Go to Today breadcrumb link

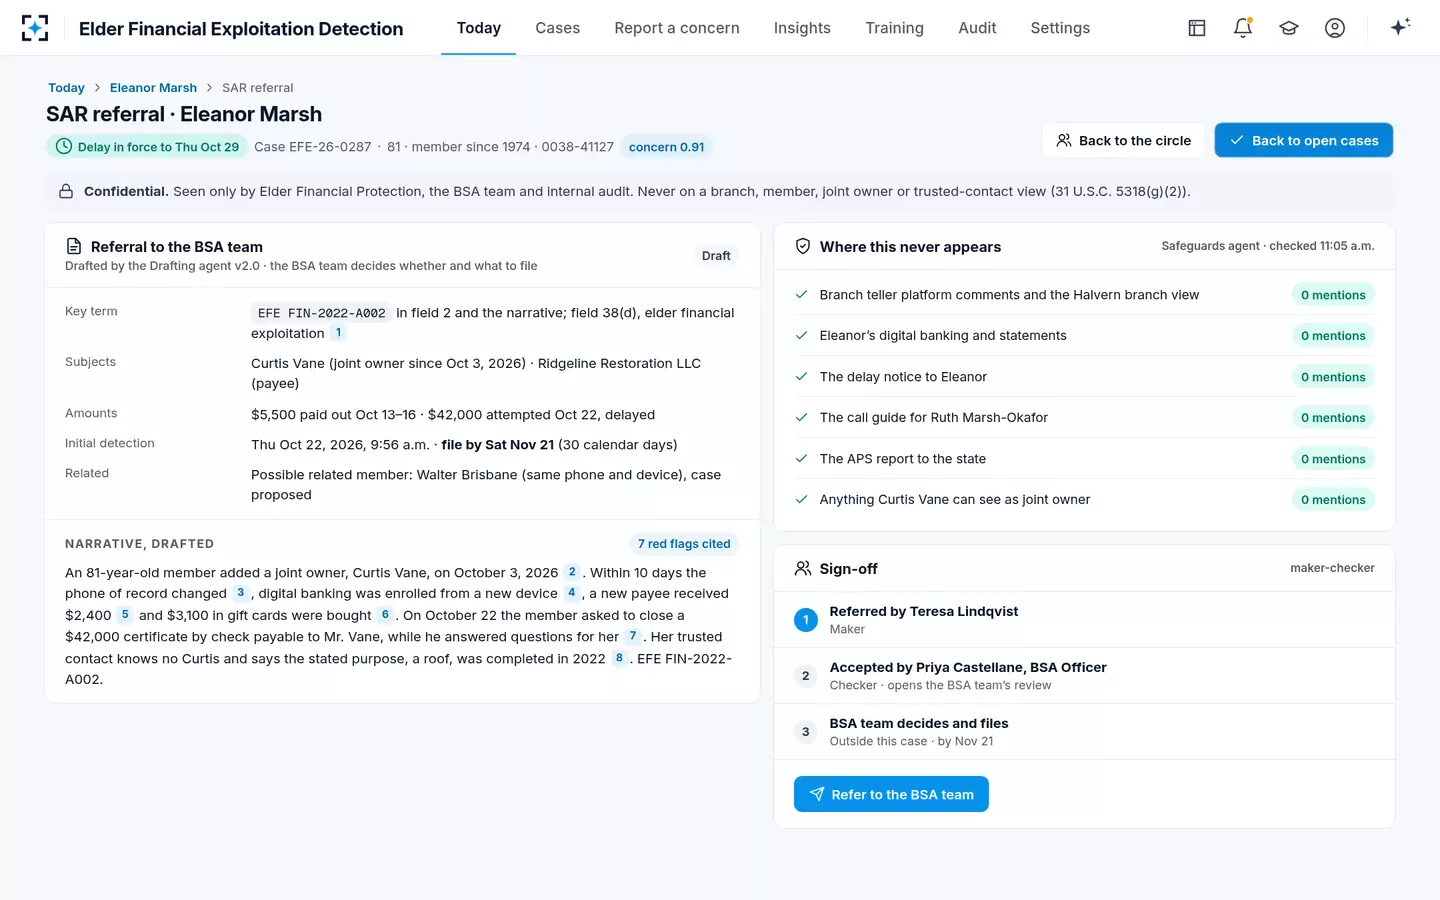pyautogui.click(x=66, y=88)
